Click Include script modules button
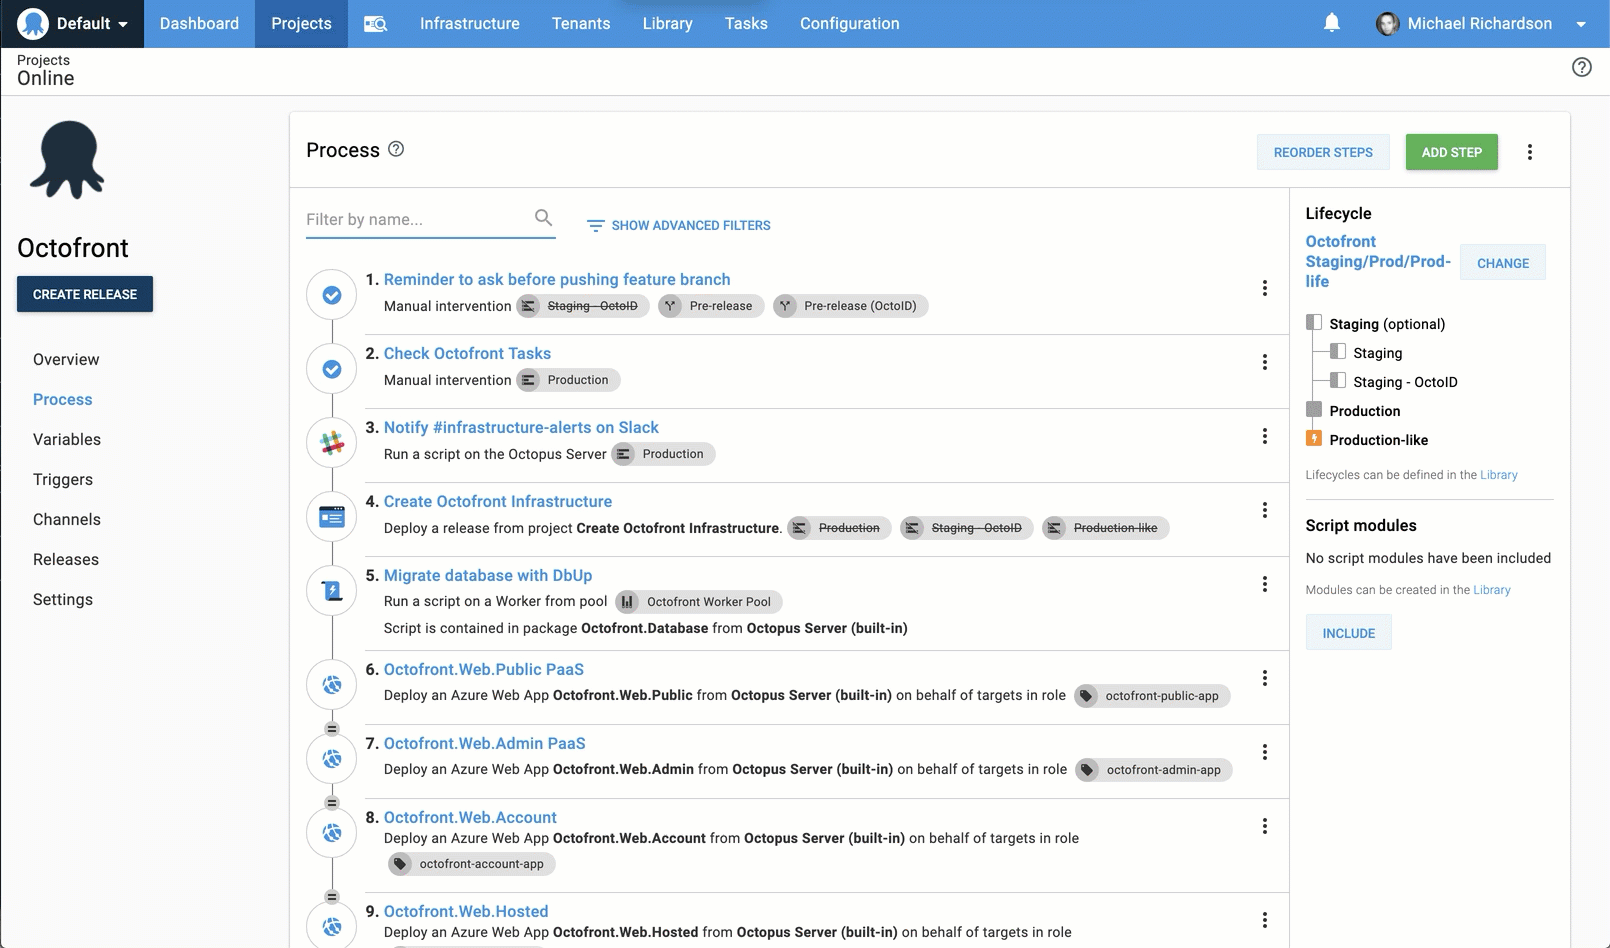The height and width of the screenshot is (948, 1610). pos(1349,633)
